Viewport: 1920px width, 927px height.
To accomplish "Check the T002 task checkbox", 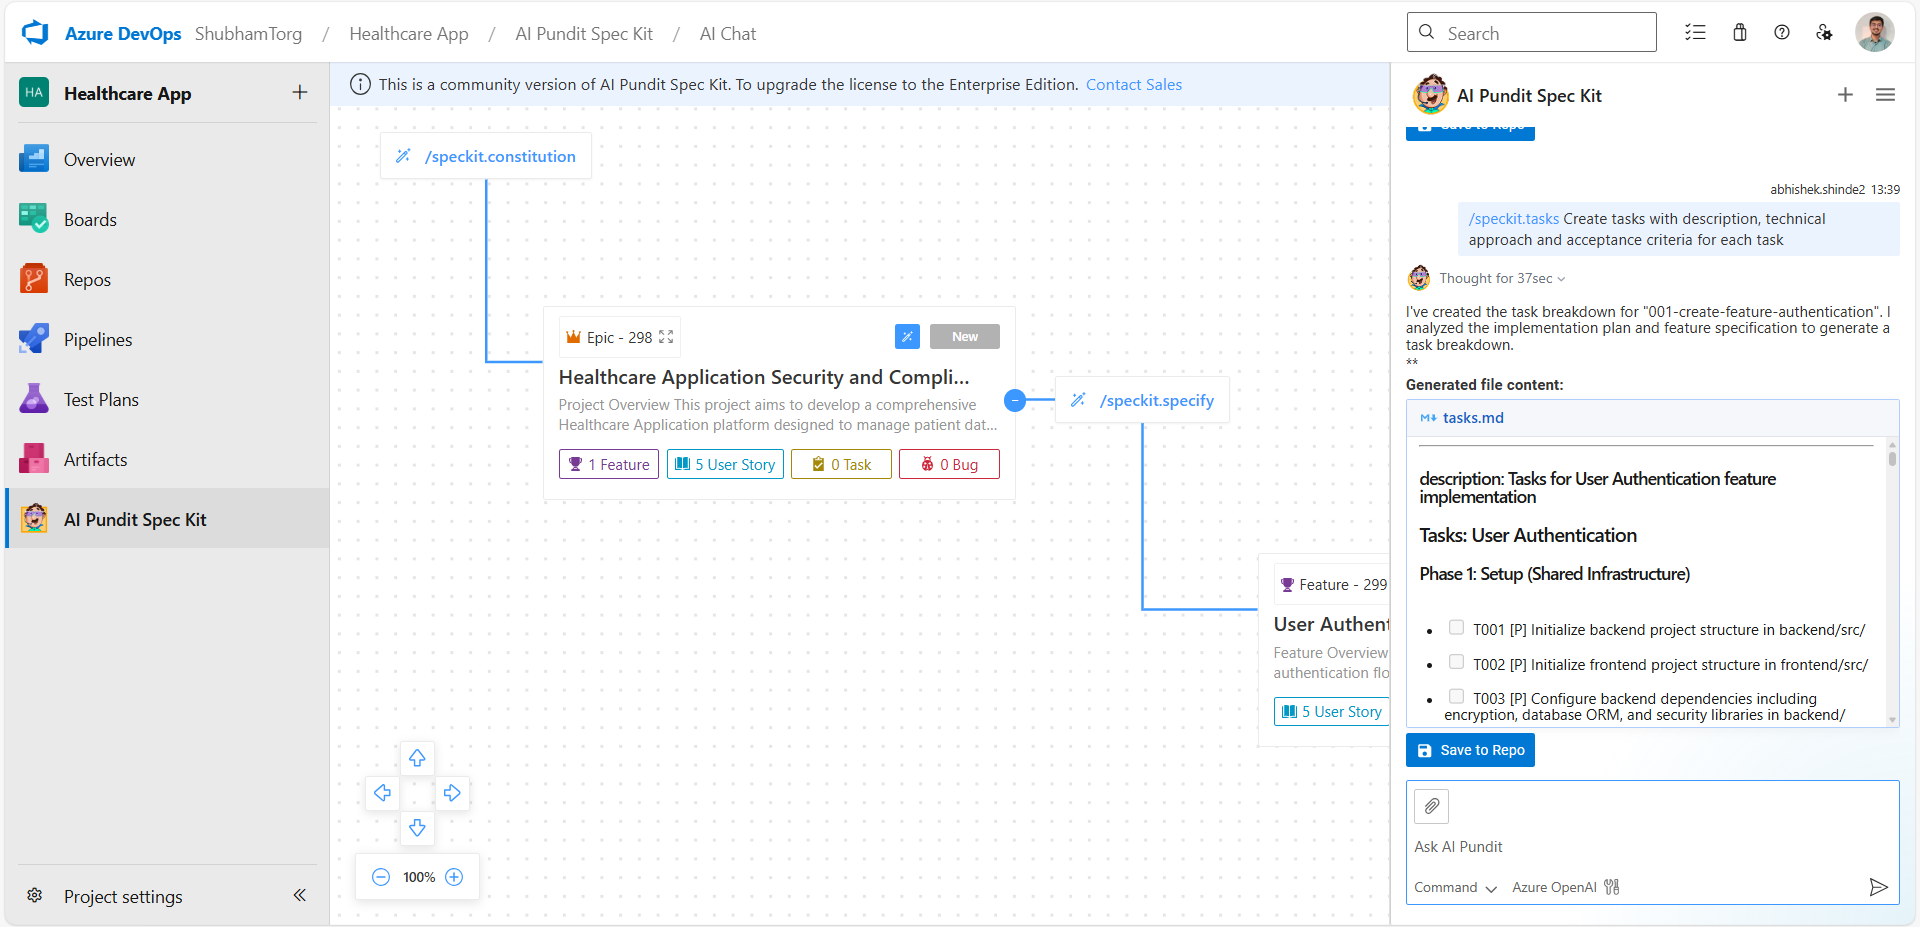I will 1456,662.
